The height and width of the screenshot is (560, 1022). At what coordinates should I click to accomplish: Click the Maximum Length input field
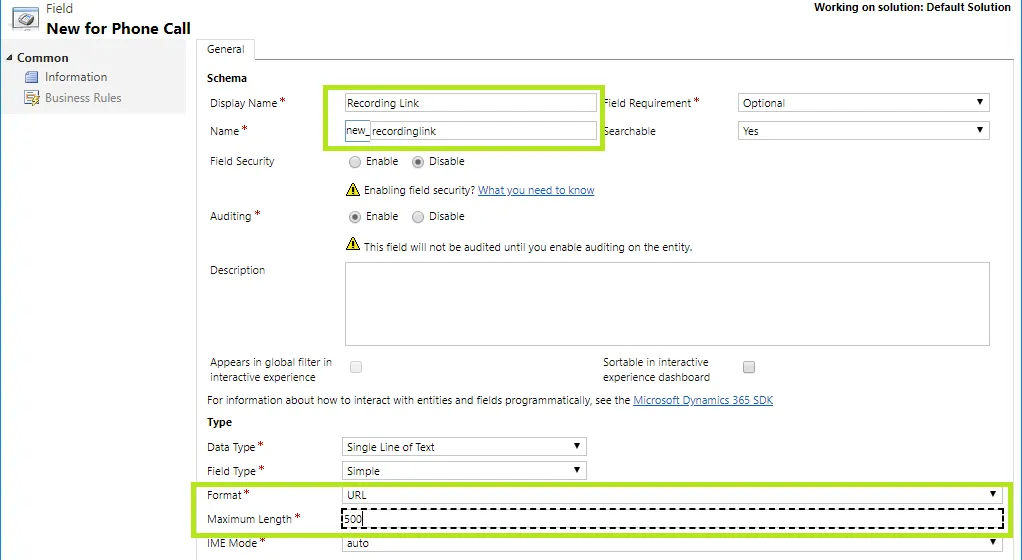(x=672, y=519)
